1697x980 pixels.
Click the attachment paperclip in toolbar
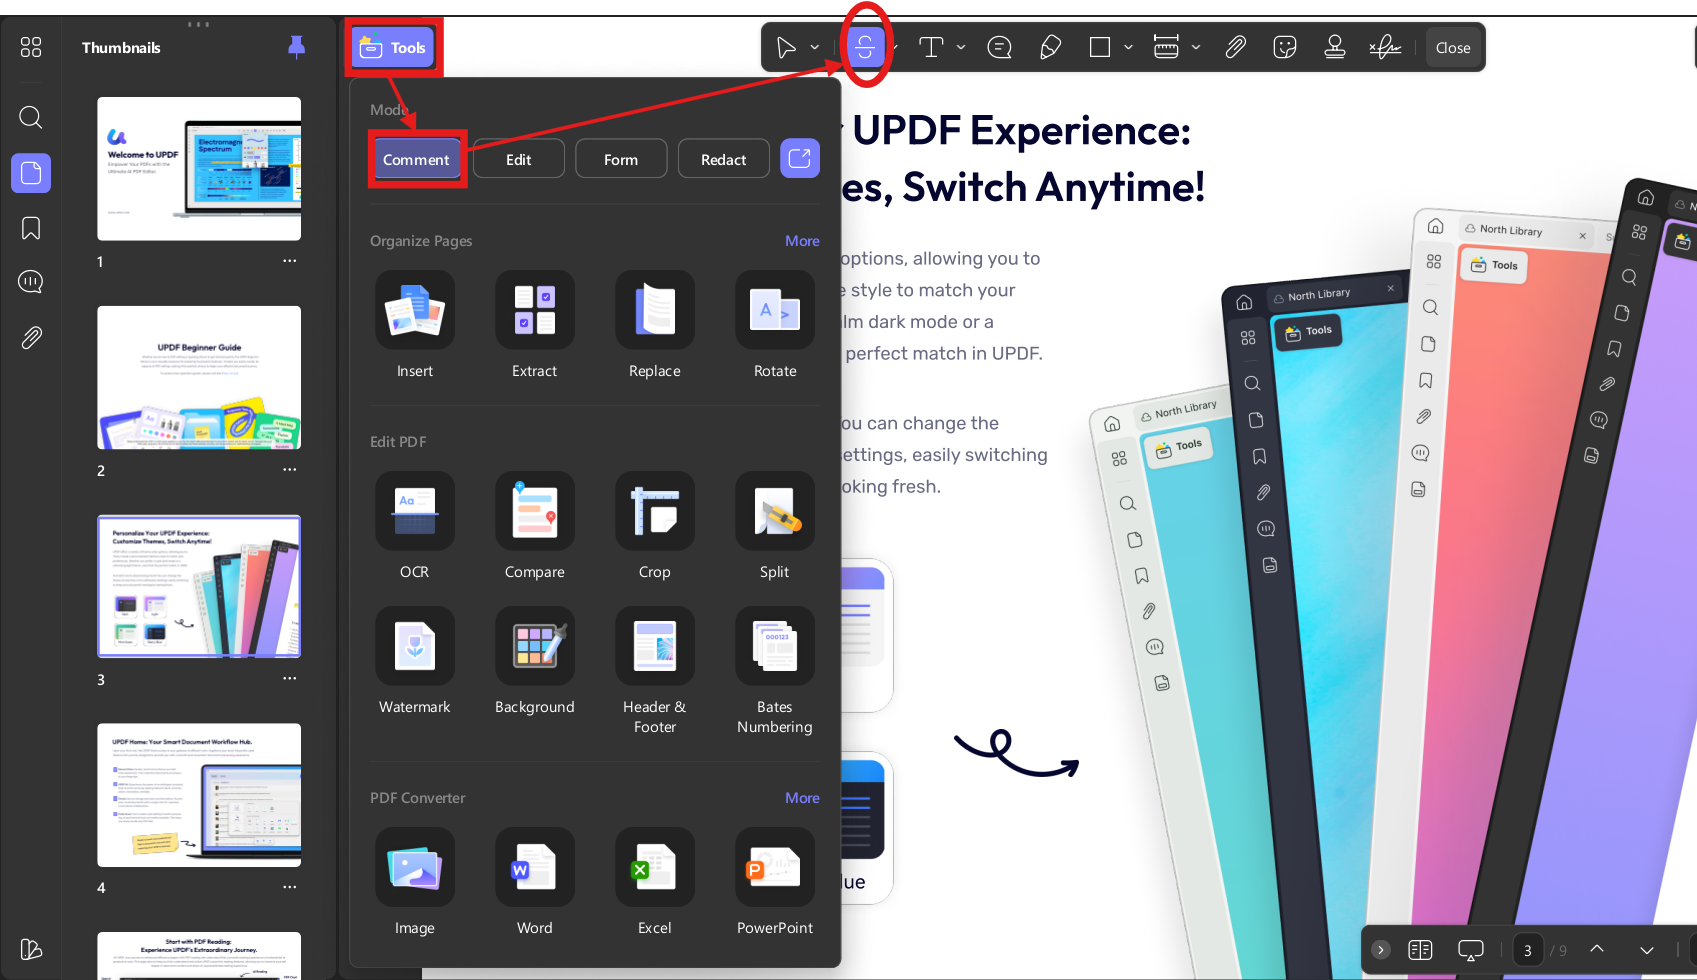[1236, 47]
